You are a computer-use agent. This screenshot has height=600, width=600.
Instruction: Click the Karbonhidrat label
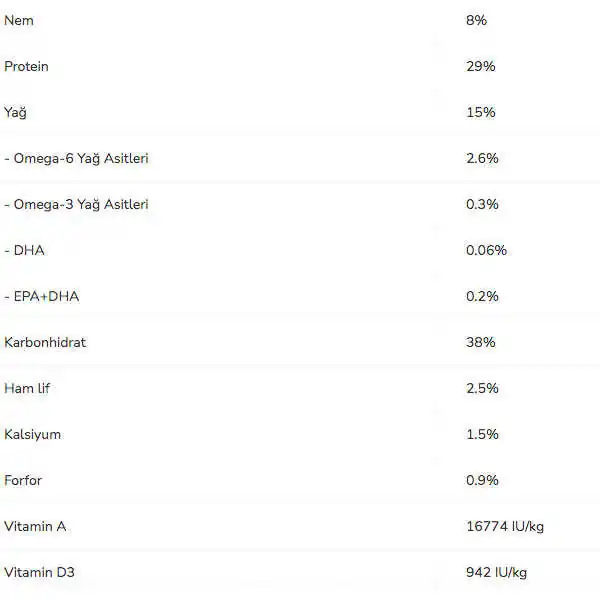click(45, 342)
